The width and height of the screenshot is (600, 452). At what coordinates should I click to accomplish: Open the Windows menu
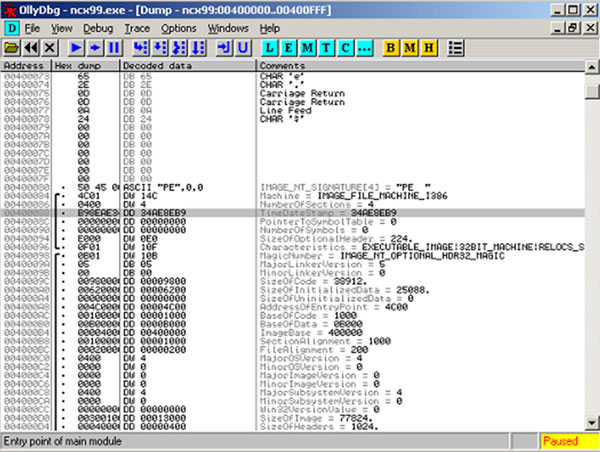[x=228, y=28]
